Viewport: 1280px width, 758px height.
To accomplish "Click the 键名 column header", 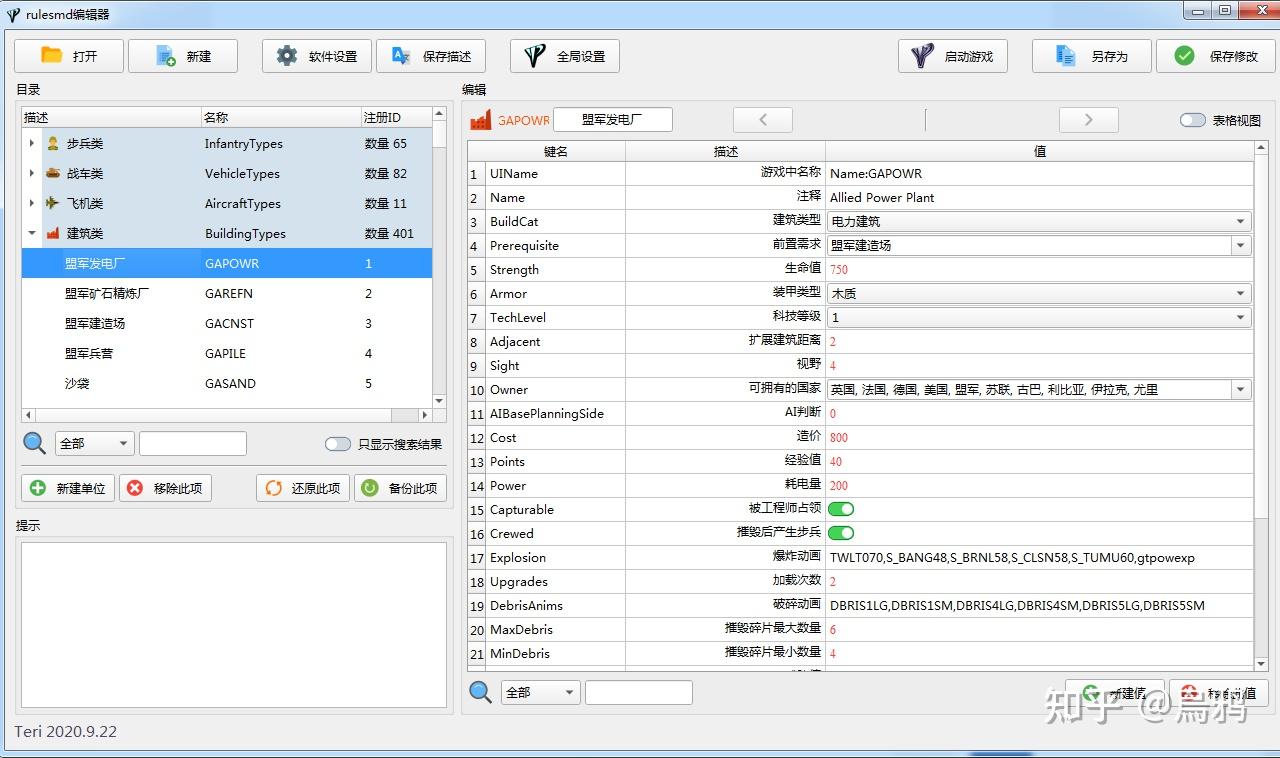I will [x=556, y=151].
